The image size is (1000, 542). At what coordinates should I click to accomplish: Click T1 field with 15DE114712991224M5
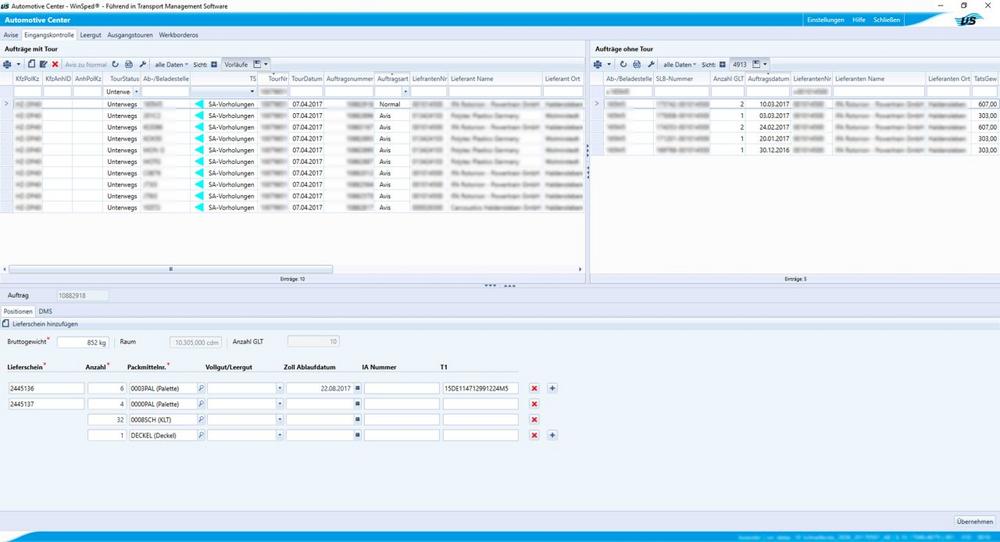pos(480,388)
